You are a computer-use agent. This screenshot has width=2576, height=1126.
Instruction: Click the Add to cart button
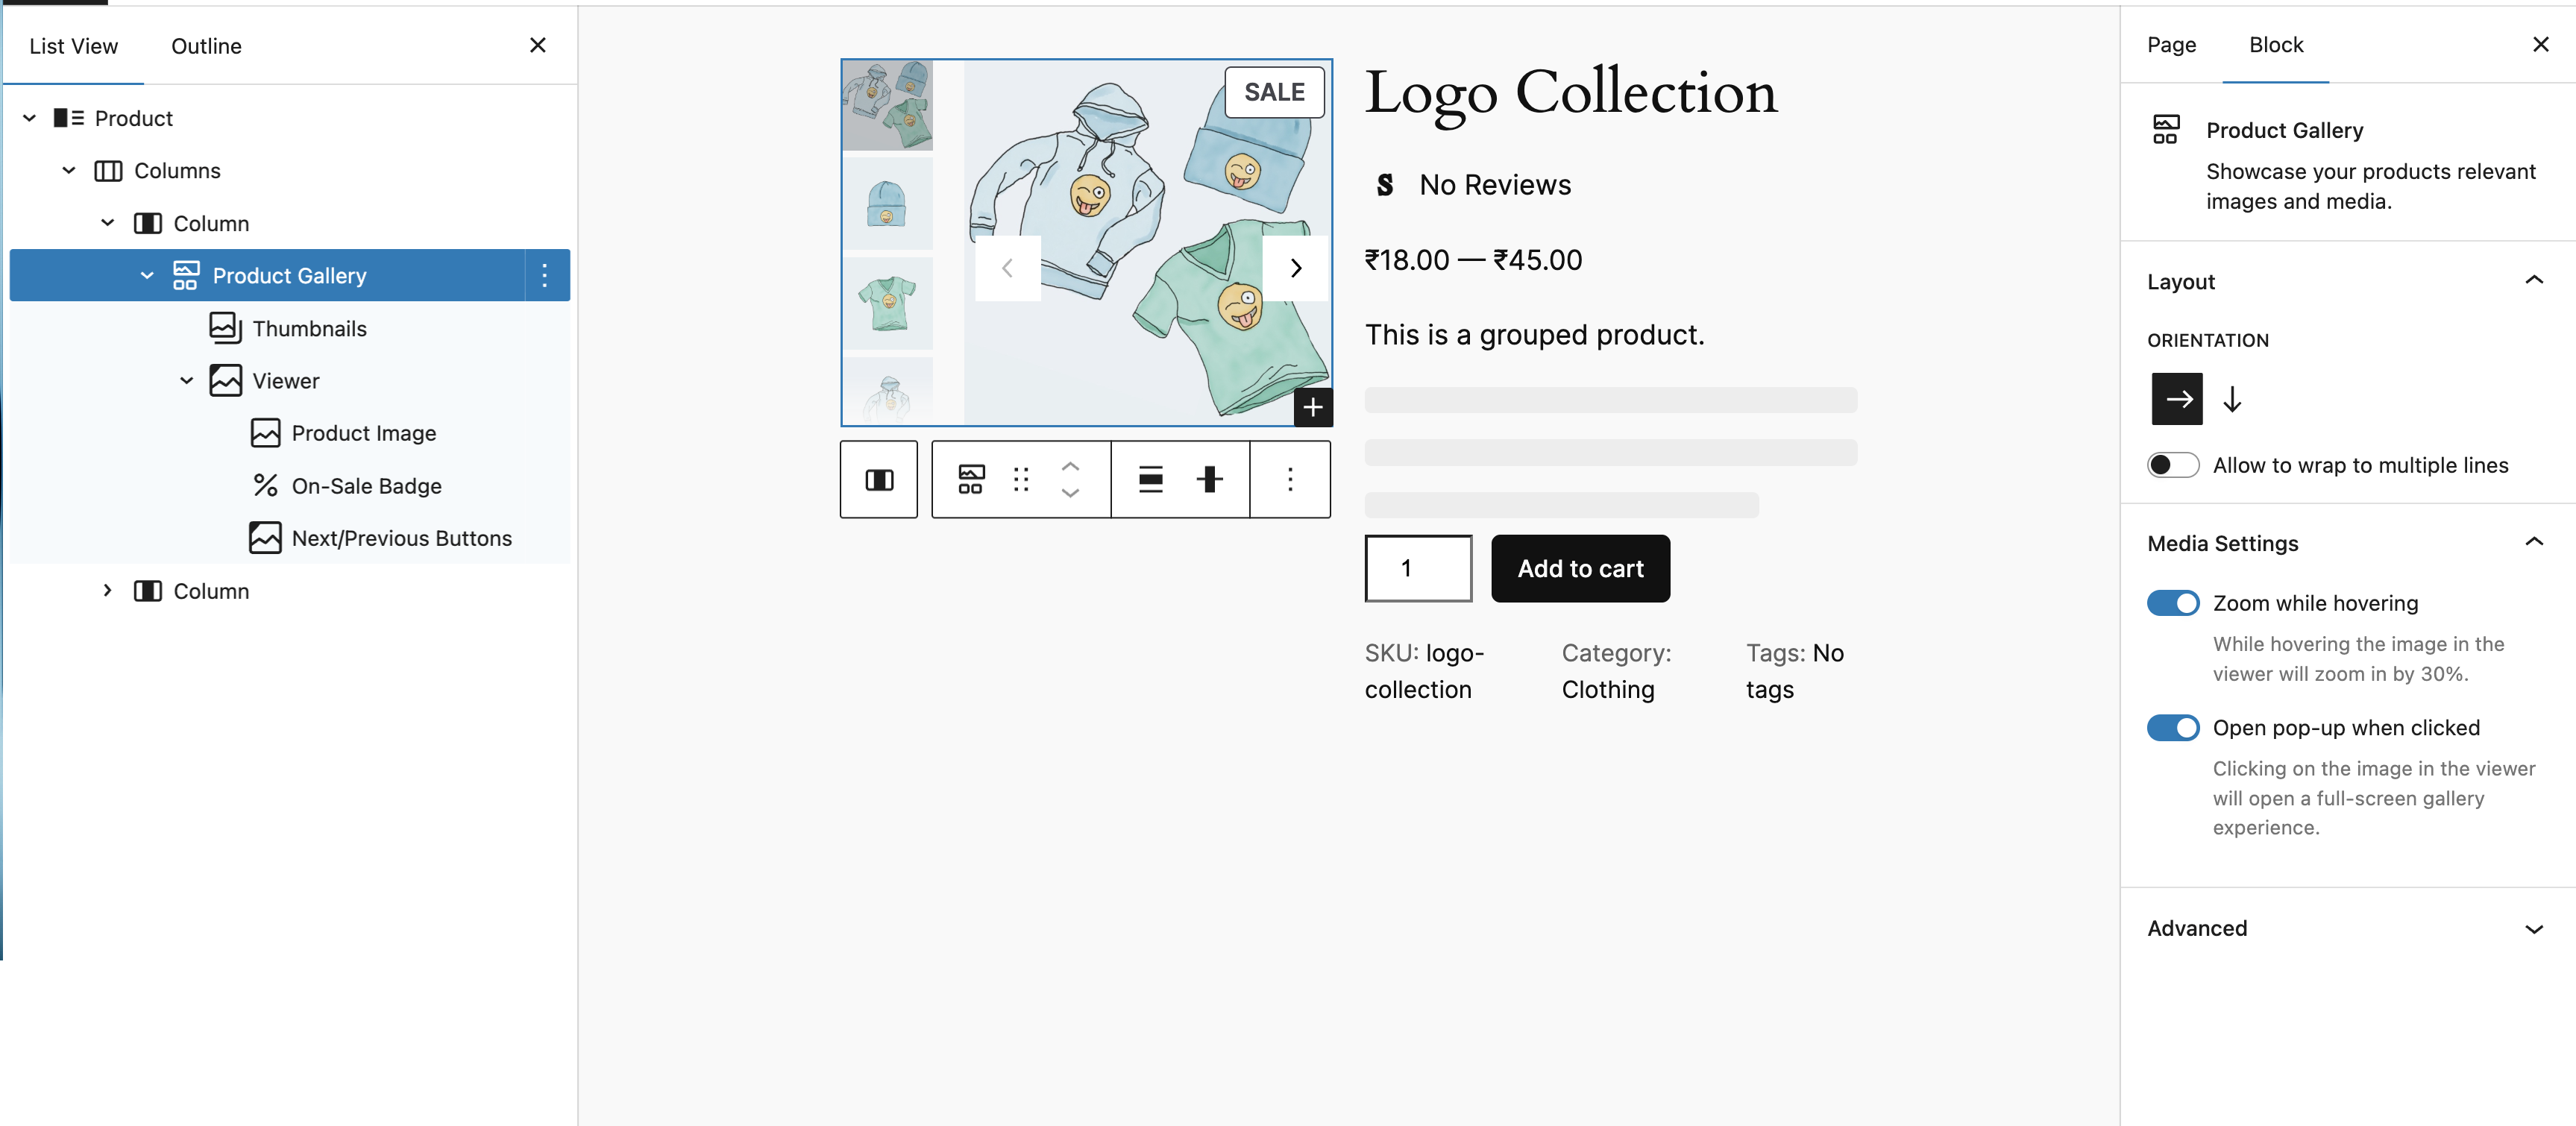[x=1580, y=569]
